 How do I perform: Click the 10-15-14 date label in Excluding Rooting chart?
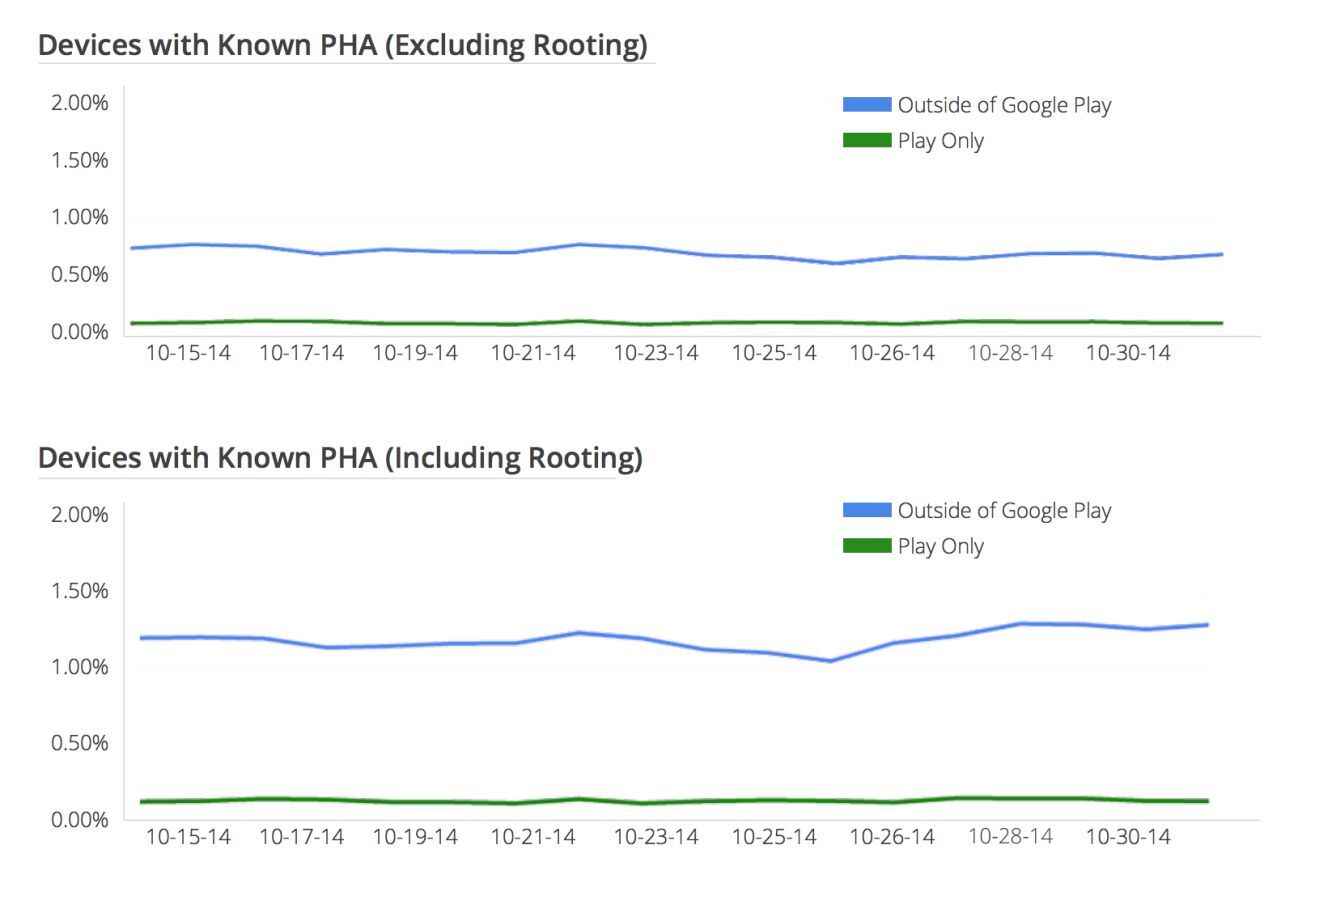click(188, 353)
